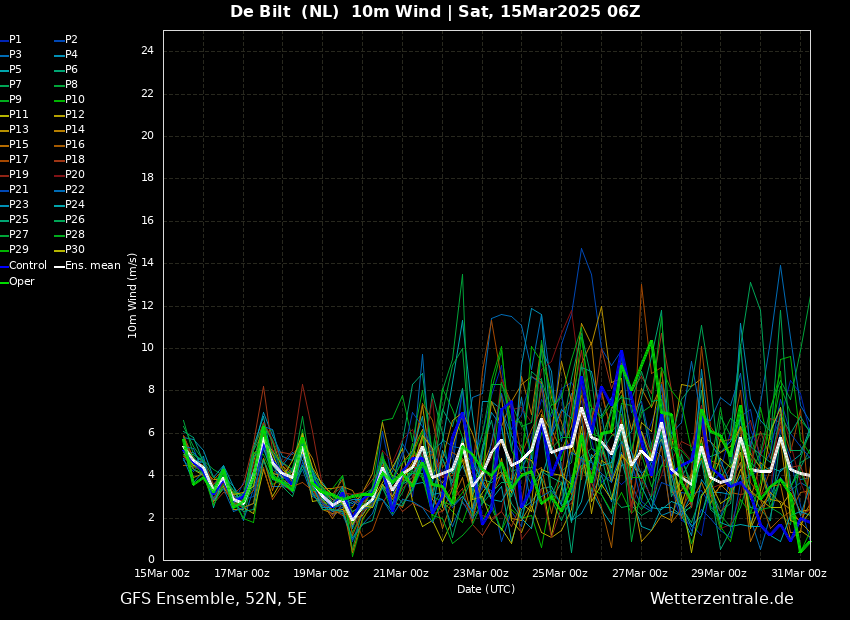Select the Ens. mean legend label
Viewport: 850px width, 620px height.
click(x=92, y=266)
